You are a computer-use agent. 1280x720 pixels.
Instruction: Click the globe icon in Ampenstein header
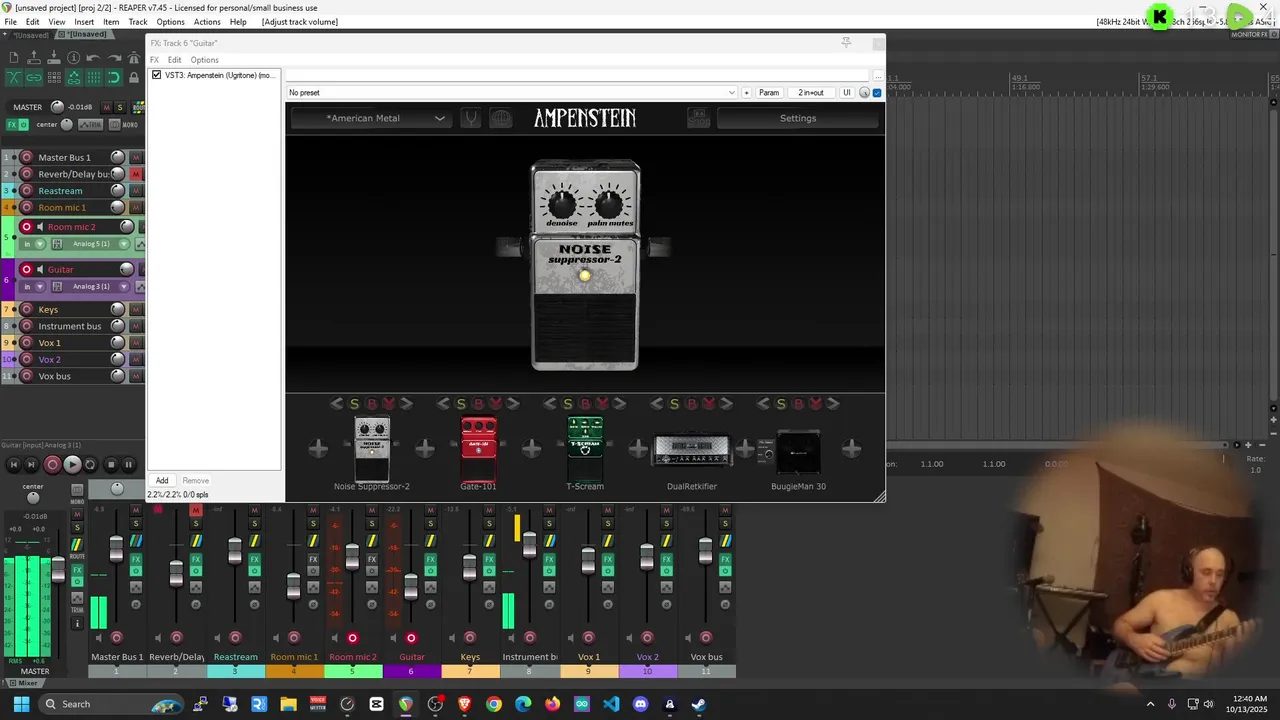501,118
